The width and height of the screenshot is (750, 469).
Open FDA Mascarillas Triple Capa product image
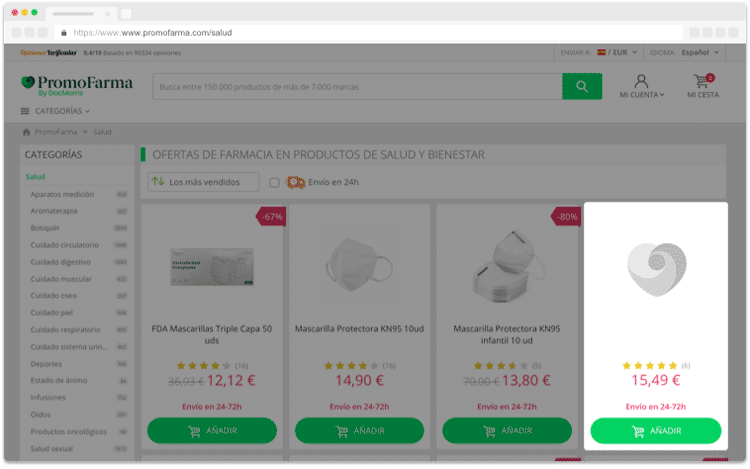click(x=212, y=266)
